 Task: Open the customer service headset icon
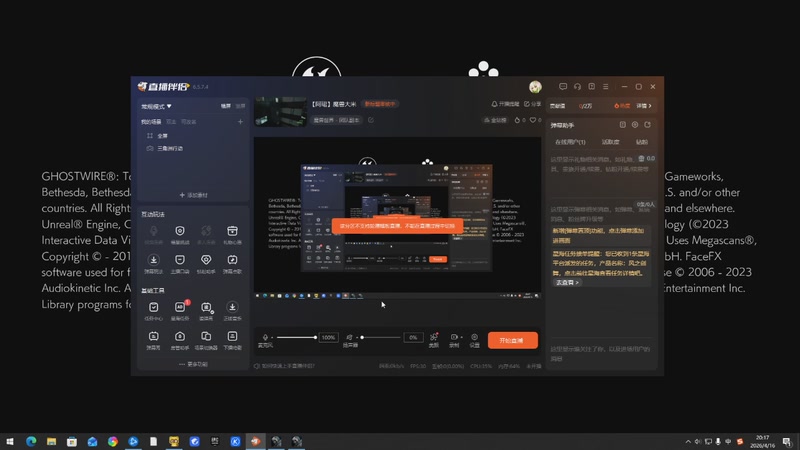pyautogui.click(x=577, y=87)
